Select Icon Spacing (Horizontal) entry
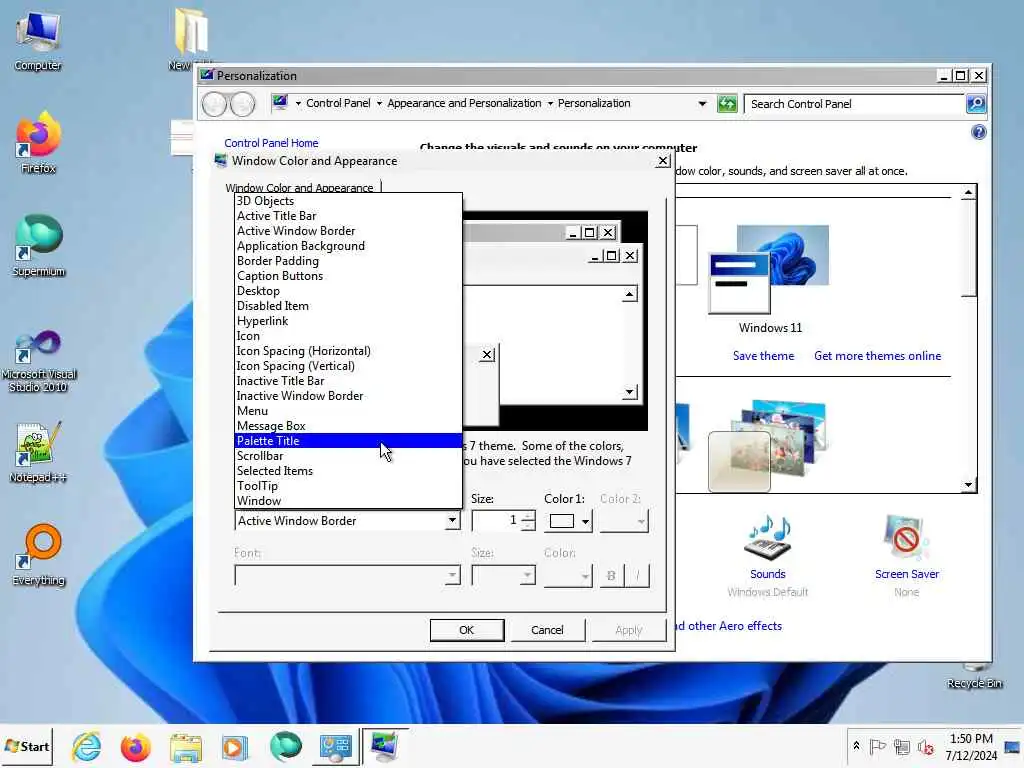 pyautogui.click(x=348, y=351)
